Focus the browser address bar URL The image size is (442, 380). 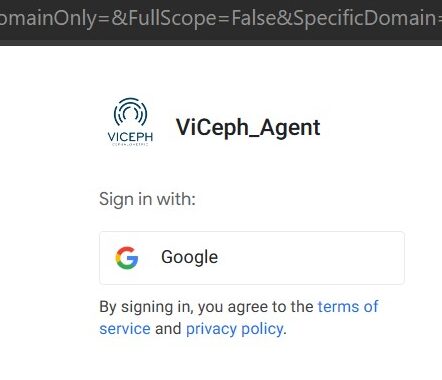coord(221,18)
